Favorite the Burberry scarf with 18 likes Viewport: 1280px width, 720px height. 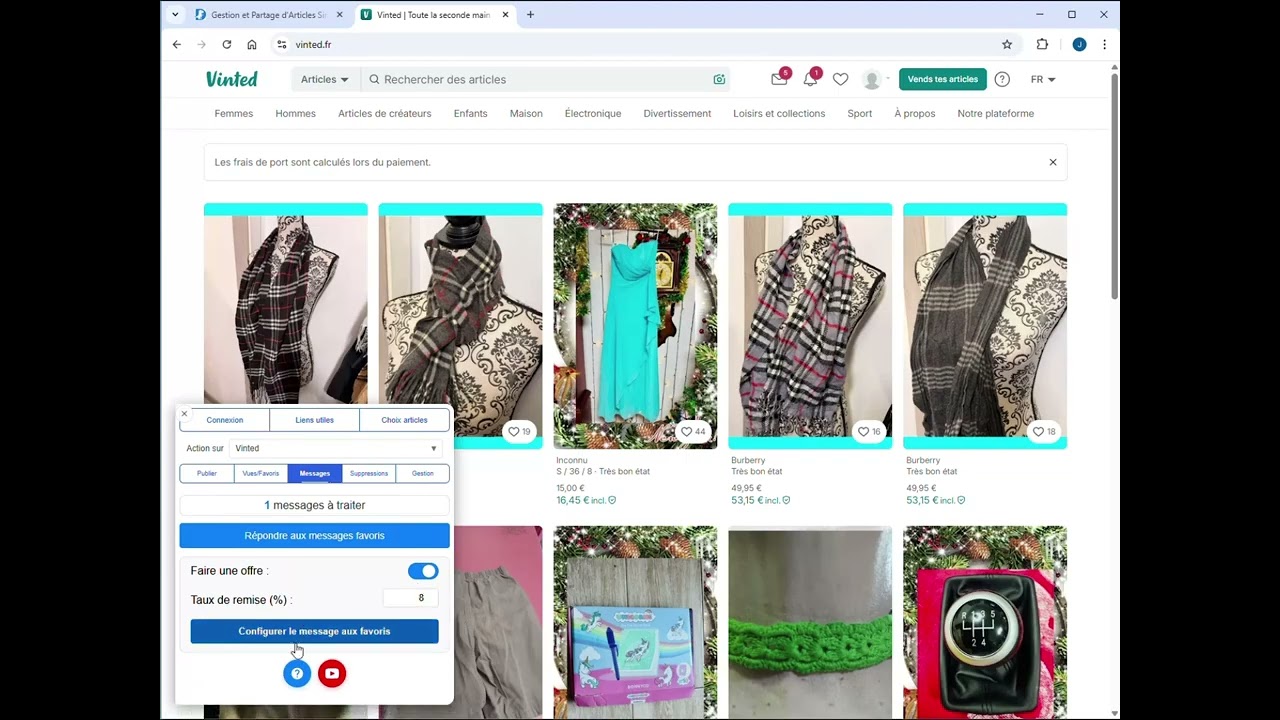[x=1044, y=432]
